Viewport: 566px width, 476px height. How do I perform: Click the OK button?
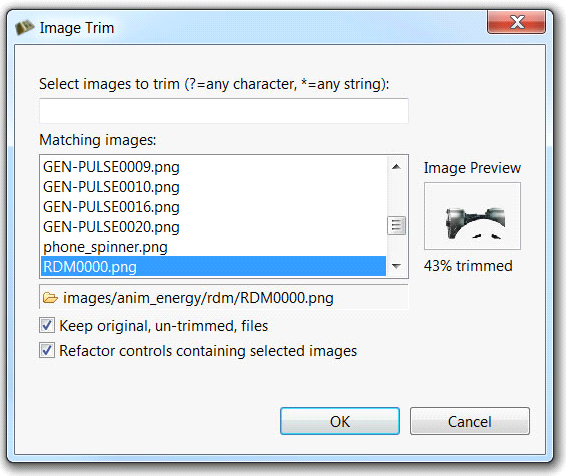(x=340, y=421)
